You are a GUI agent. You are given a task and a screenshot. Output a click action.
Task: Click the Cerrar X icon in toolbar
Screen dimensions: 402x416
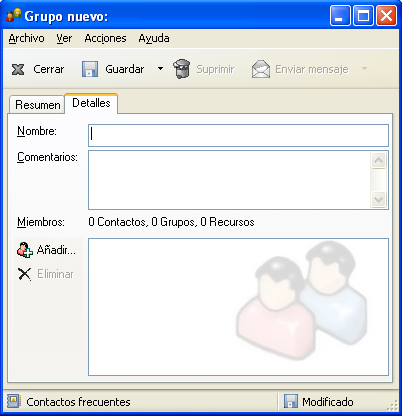point(18,69)
